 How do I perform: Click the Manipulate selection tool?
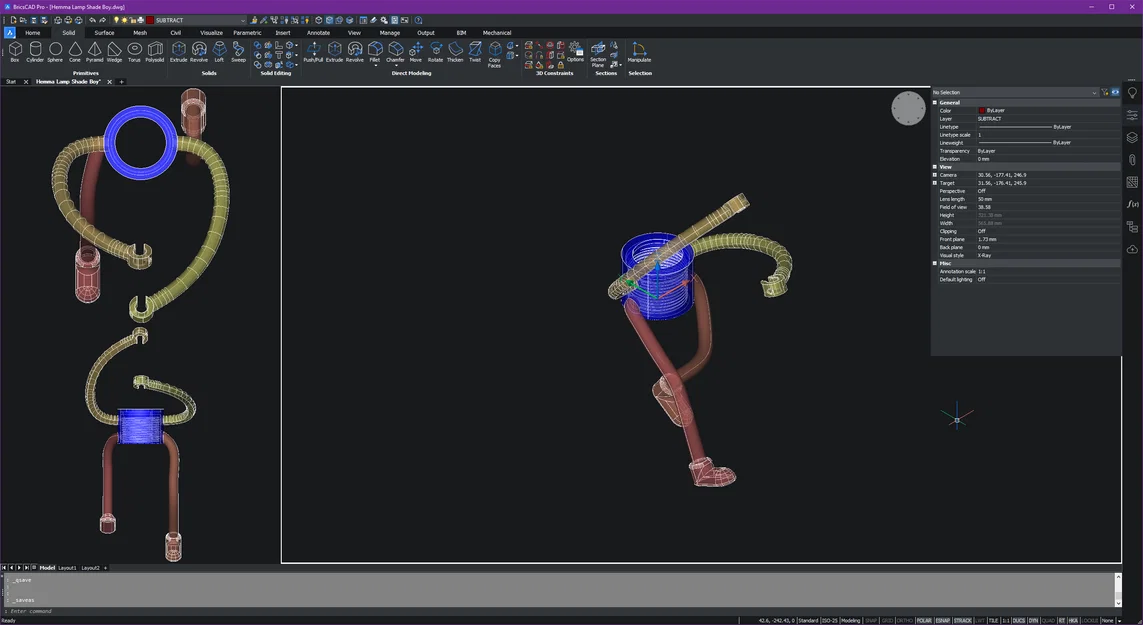pos(639,51)
